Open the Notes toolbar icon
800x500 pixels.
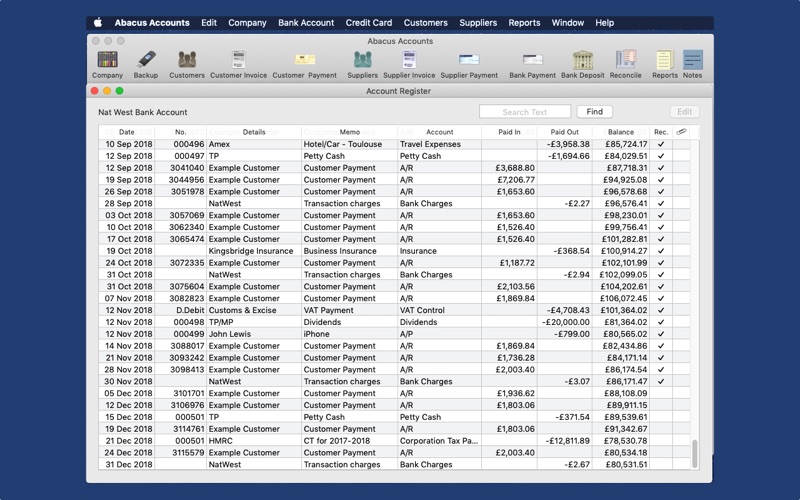point(692,60)
